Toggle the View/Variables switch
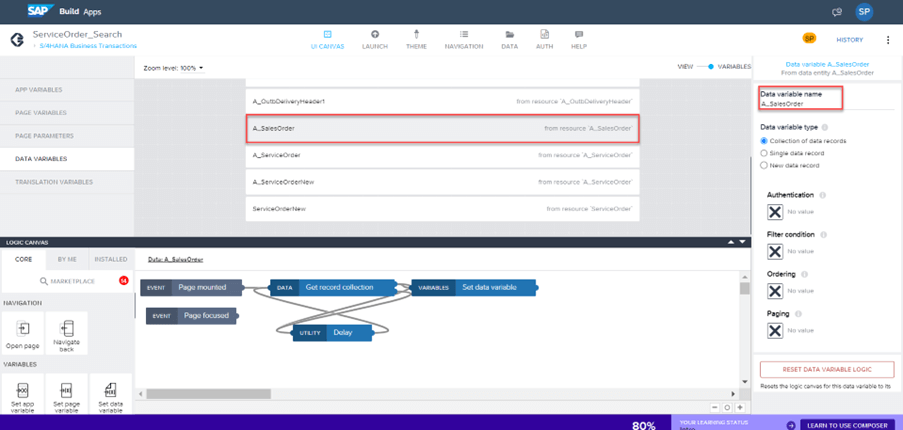 (x=704, y=67)
